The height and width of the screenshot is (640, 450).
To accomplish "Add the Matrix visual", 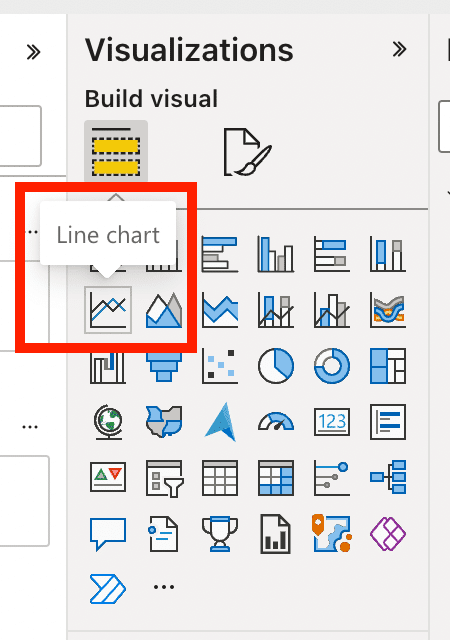I will [x=276, y=477].
